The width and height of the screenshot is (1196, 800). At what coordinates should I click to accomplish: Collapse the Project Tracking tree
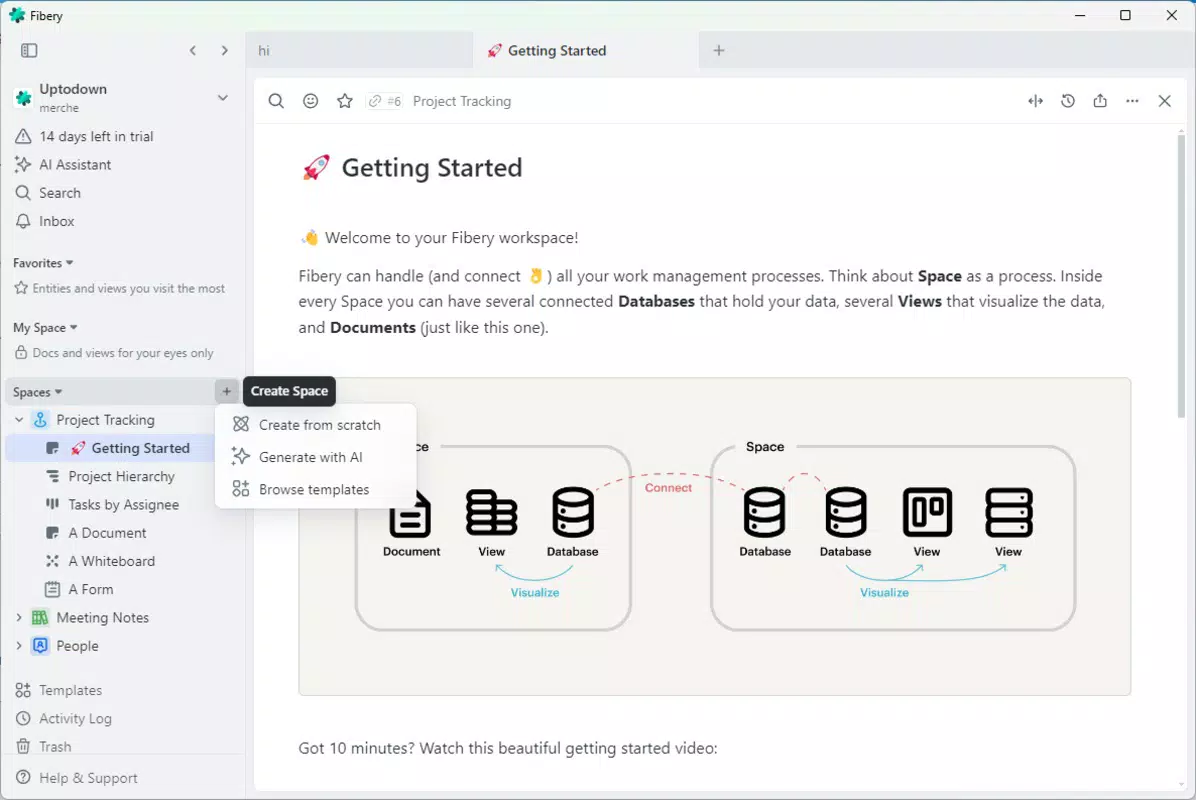click(x=19, y=419)
